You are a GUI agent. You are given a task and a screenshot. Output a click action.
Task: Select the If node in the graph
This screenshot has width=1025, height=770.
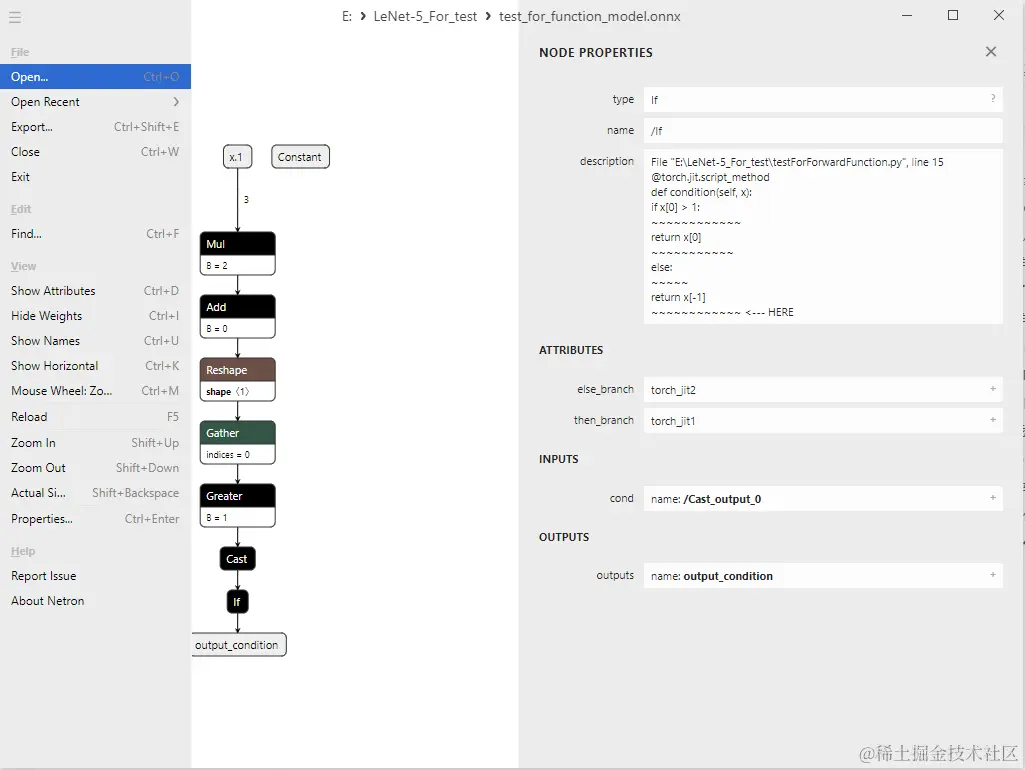pyautogui.click(x=237, y=601)
